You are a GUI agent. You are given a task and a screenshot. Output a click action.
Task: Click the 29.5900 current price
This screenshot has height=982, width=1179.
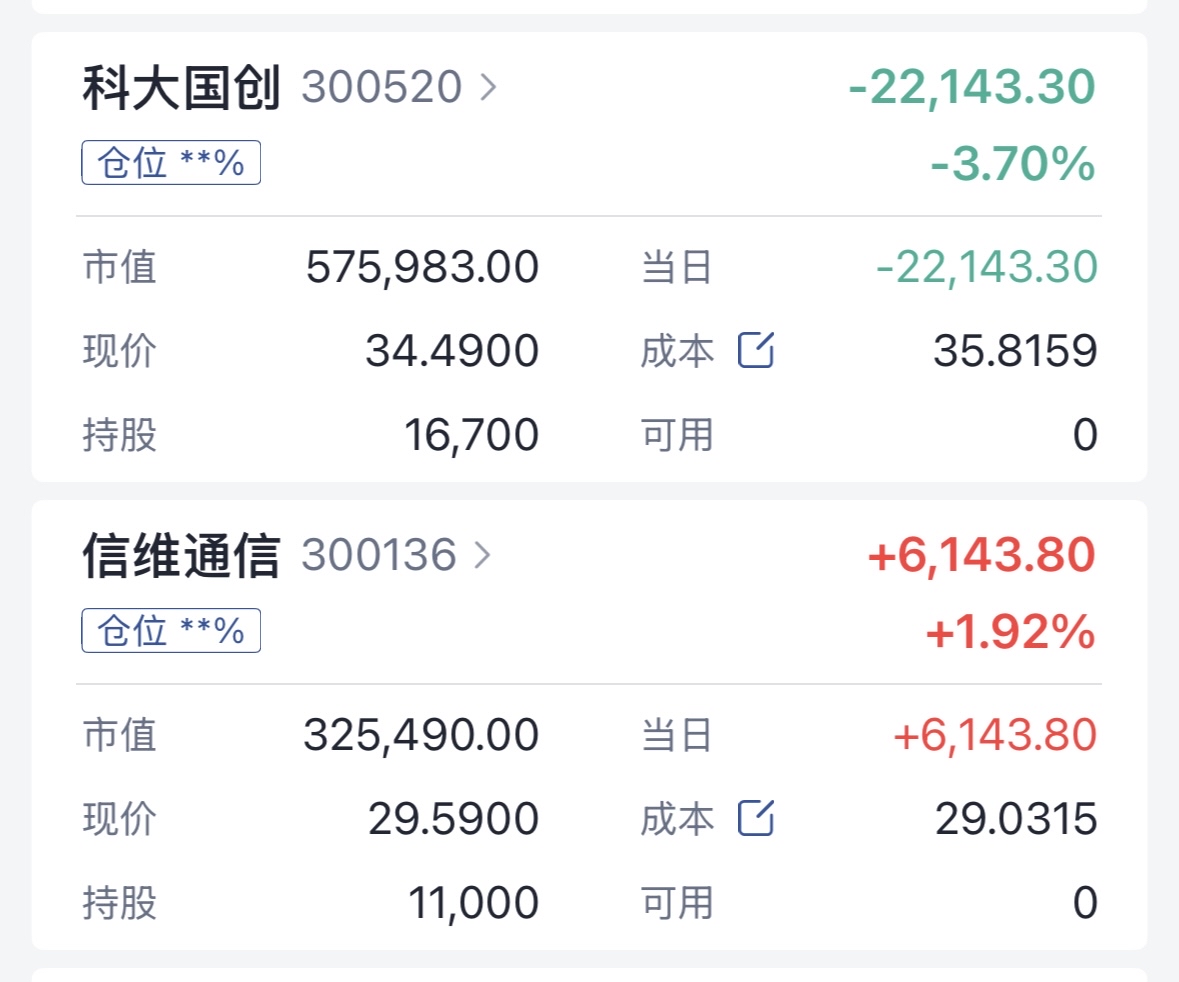pos(453,819)
